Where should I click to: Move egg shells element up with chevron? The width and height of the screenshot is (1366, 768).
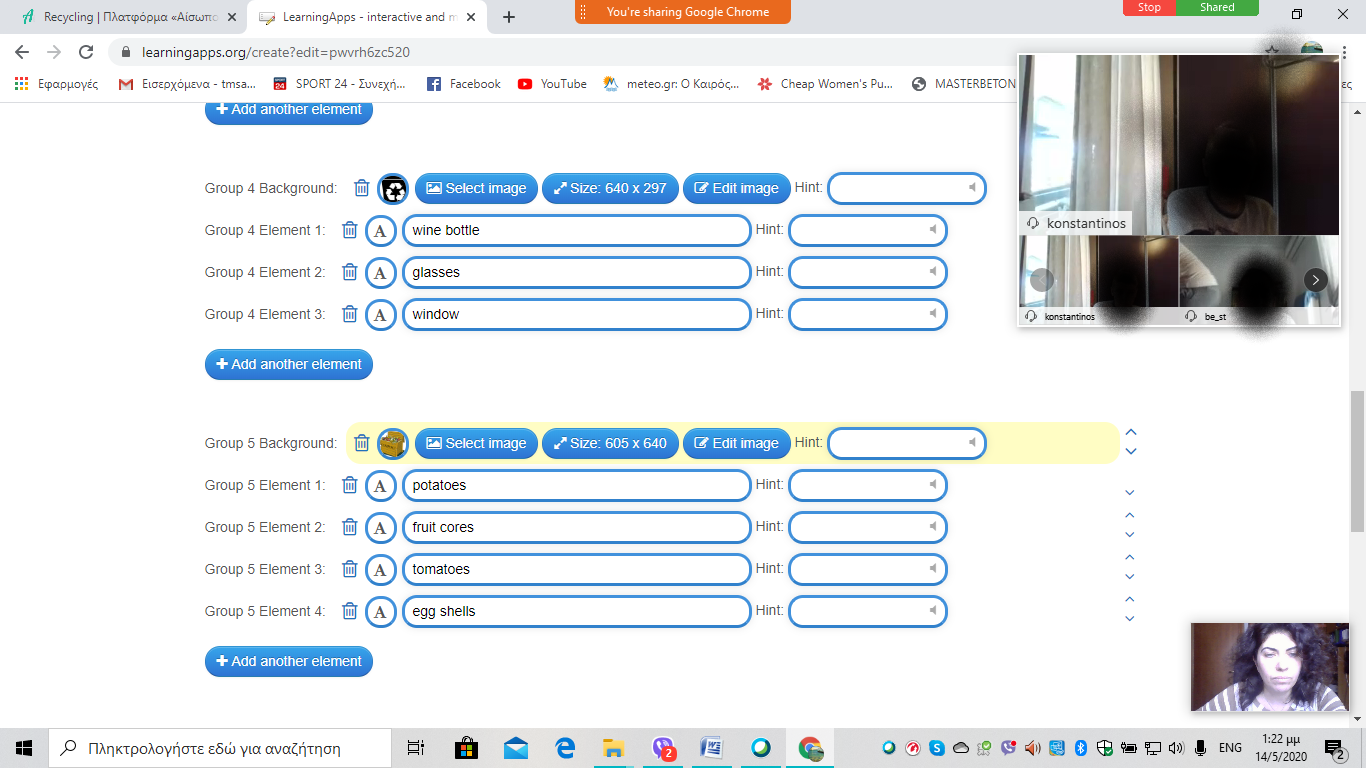1130,600
